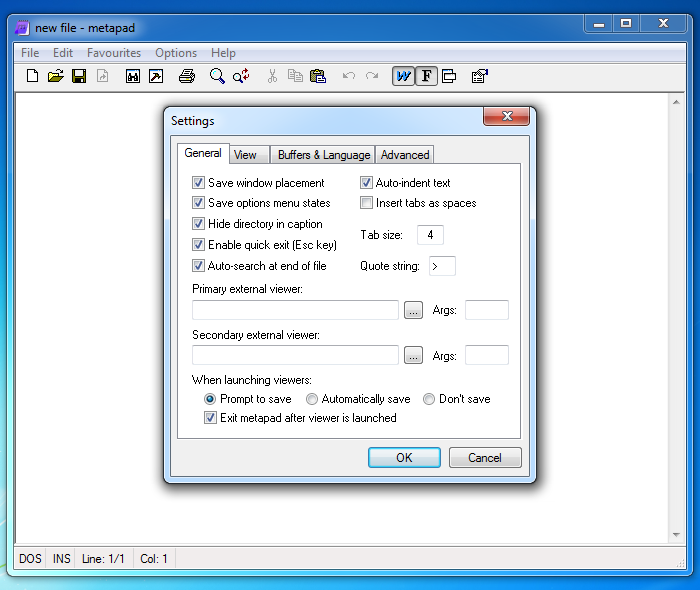Click the Reload file toolbar icon
This screenshot has height=590, width=700.
[103, 76]
